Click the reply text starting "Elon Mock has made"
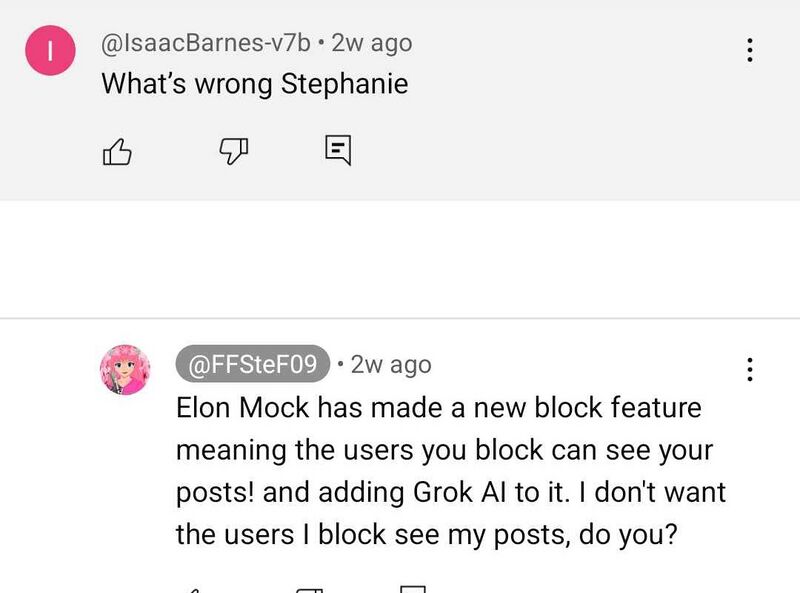The width and height of the screenshot is (800, 593). tap(438, 408)
